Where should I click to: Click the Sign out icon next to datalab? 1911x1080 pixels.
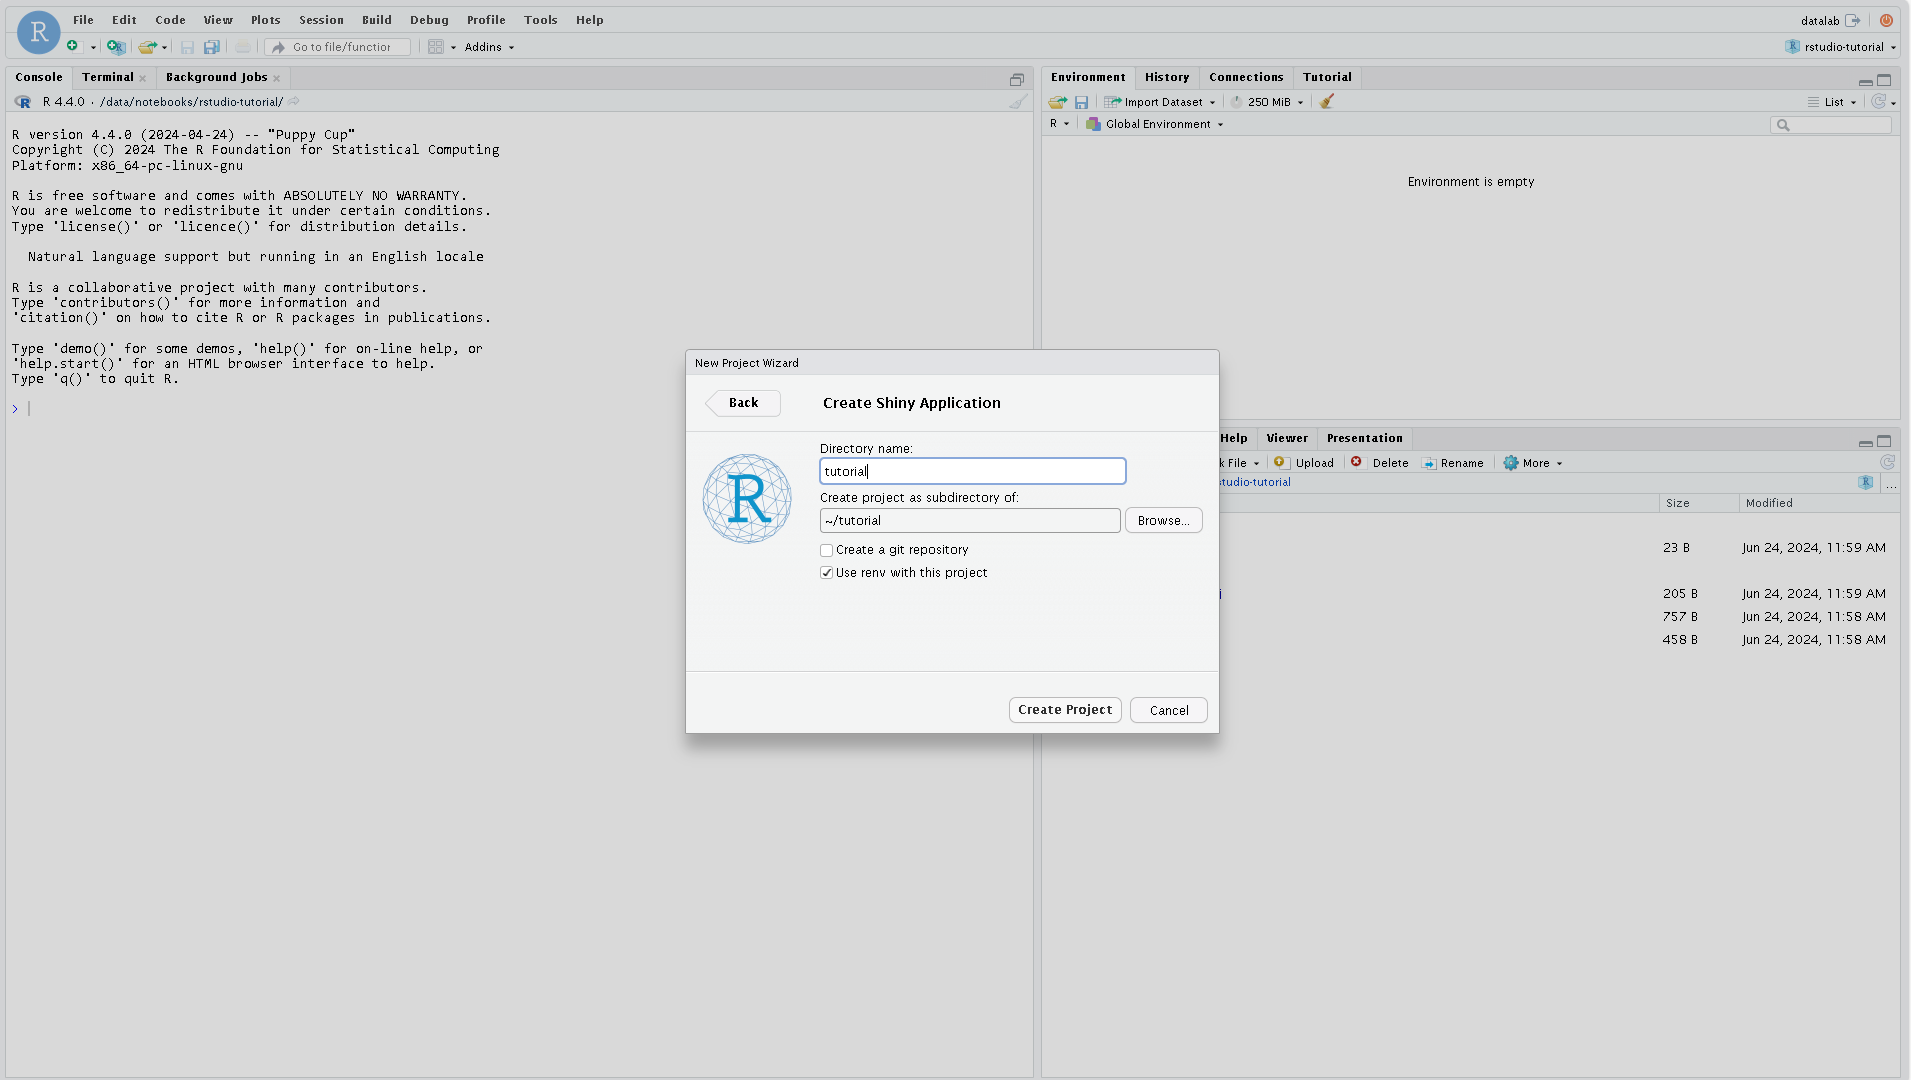1853,20
